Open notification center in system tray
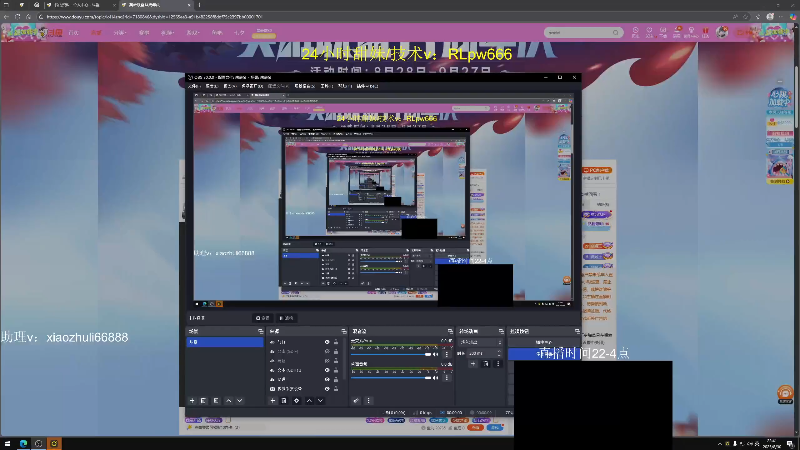 [790, 444]
